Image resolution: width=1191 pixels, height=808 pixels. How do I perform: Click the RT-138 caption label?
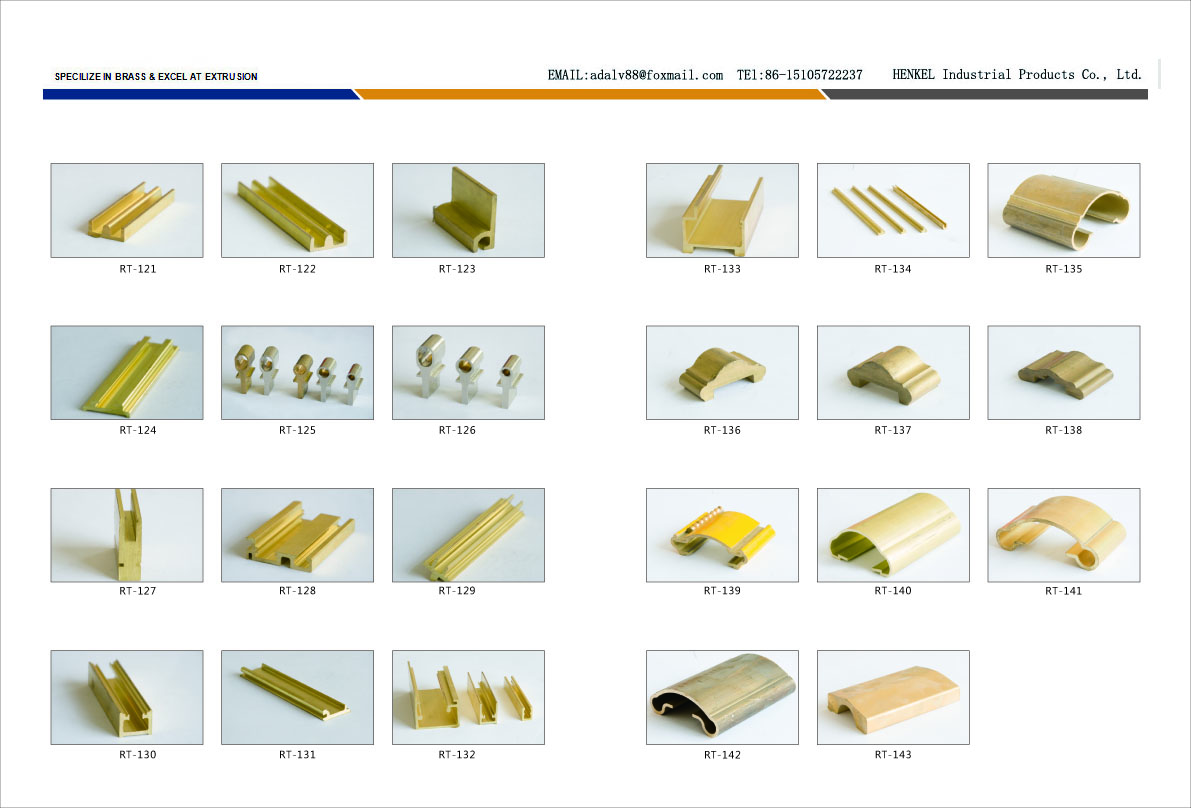(1063, 430)
